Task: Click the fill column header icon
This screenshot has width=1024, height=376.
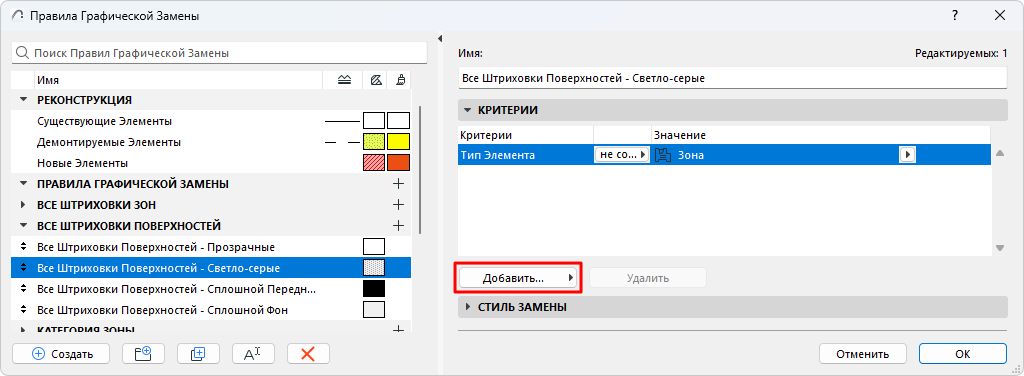Action: [x=375, y=80]
